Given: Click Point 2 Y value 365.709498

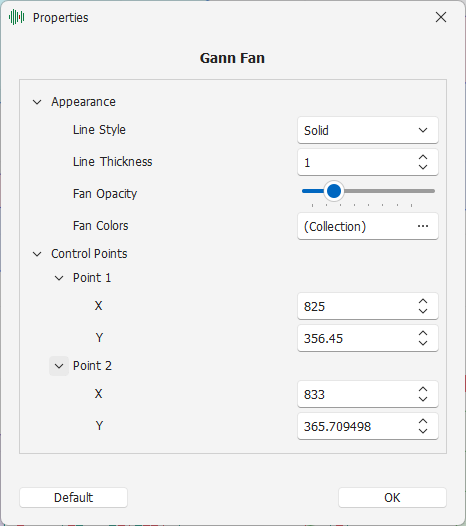Looking at the screenshot, I should [x=338, y=427].
